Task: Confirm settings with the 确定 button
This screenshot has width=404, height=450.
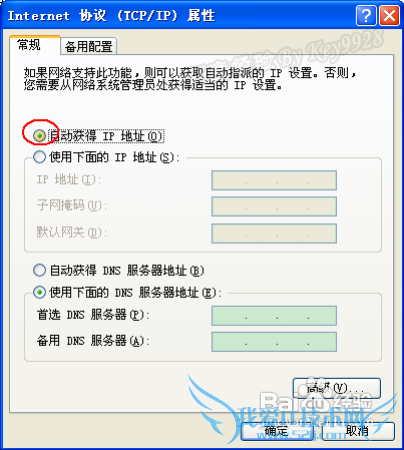Action: click(277, 431)
